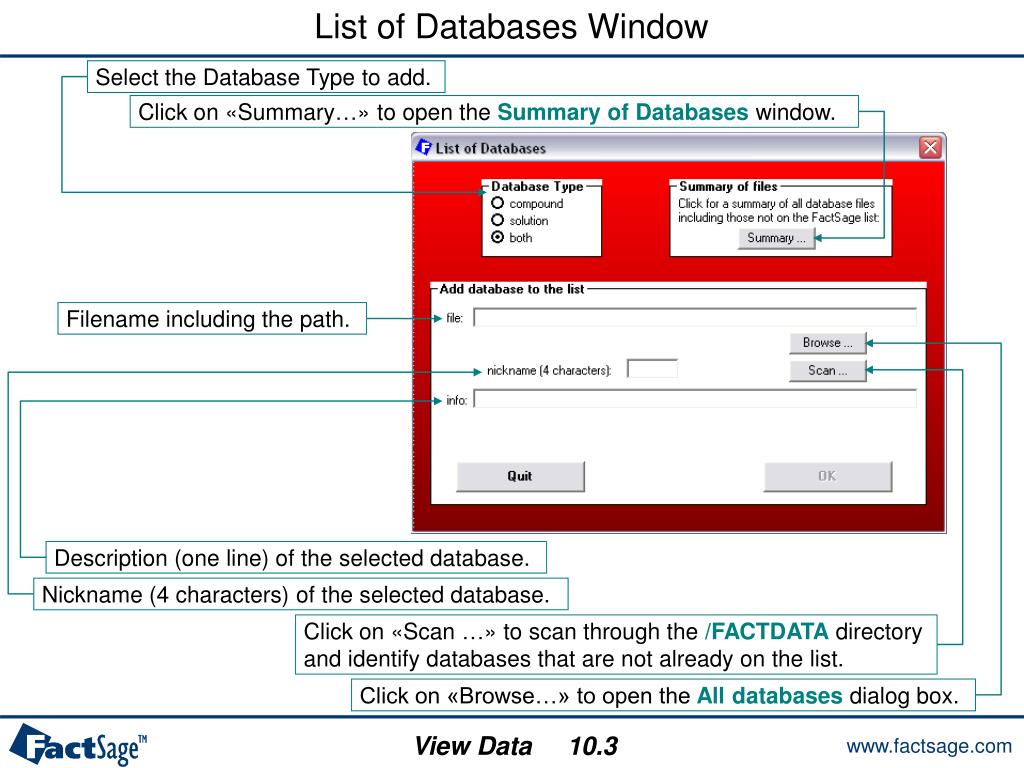Click the 'List of Databases' title text
This screenshot has height=768, width=1024.
[x=490, y=148]
